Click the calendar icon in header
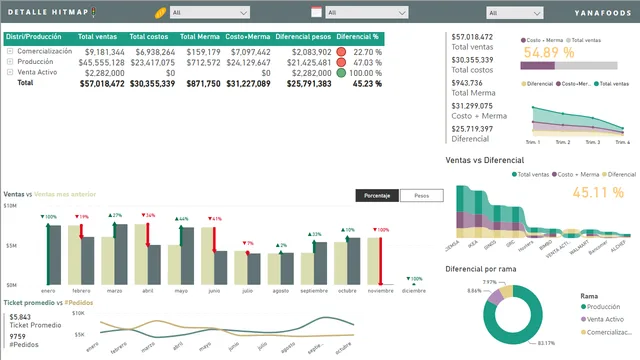 (316, 12)
